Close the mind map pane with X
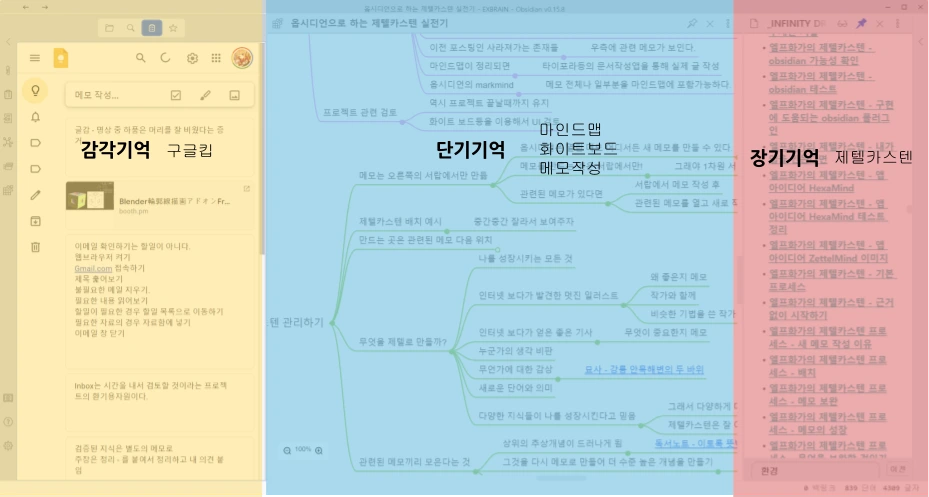Viewport: 929px width, 497px height. [x=710, y=24]
